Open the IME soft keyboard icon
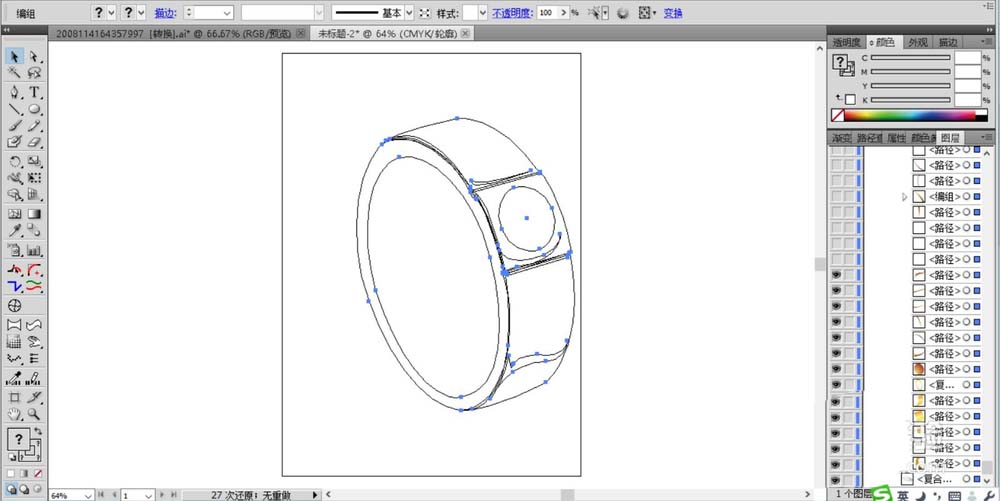 tap(955, 495)
